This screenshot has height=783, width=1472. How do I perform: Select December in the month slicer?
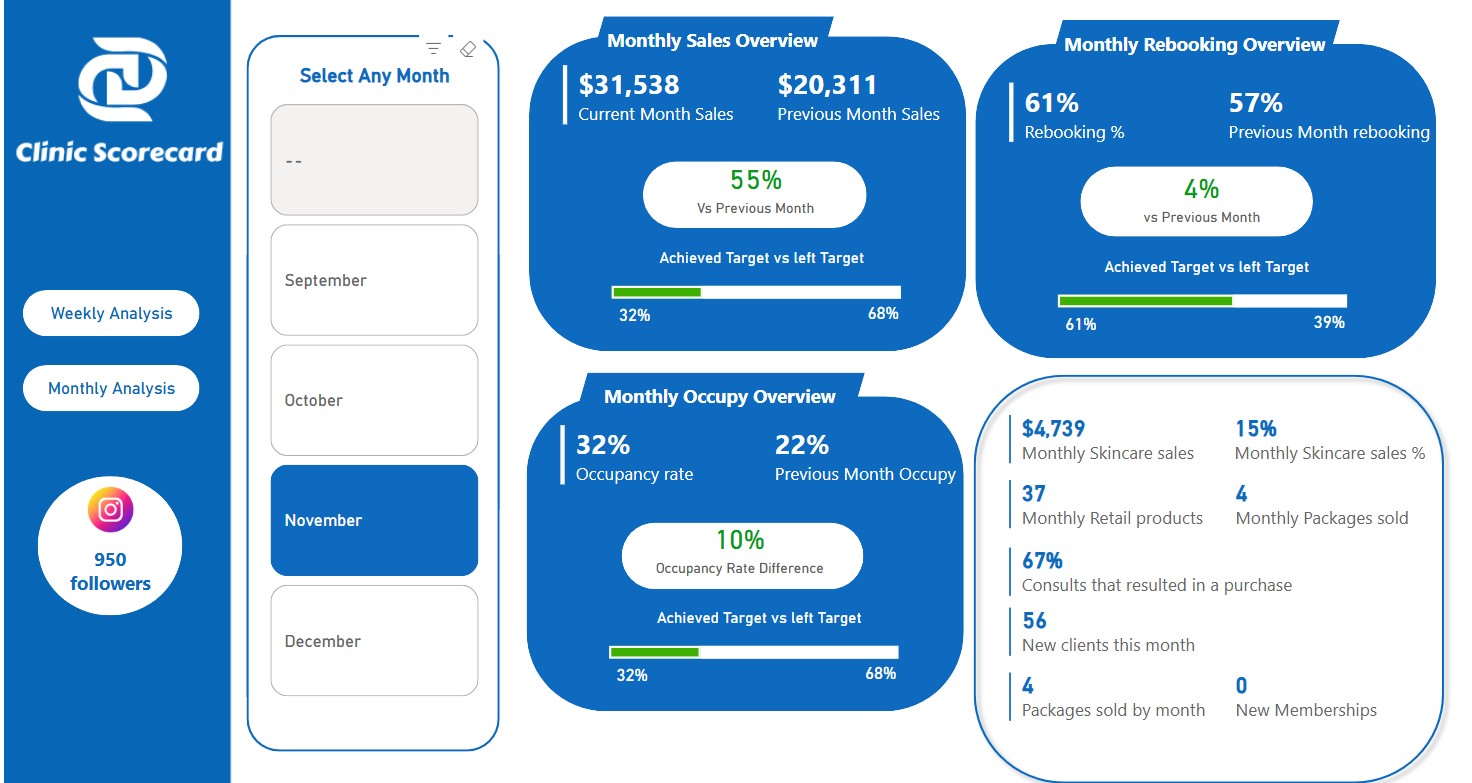[x=373, y=640]
